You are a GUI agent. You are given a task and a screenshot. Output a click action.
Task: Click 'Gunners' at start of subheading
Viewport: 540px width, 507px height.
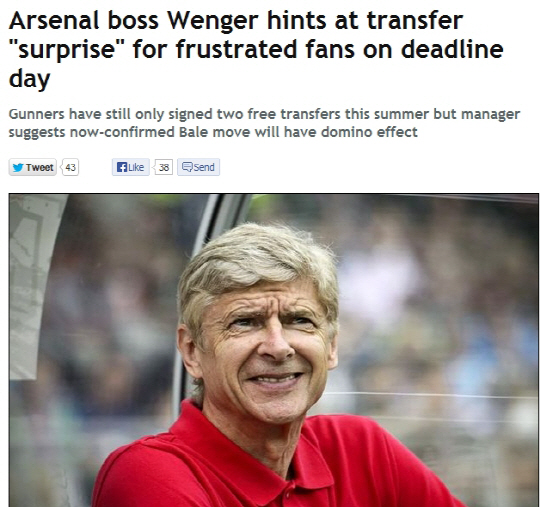pos(37,114)
